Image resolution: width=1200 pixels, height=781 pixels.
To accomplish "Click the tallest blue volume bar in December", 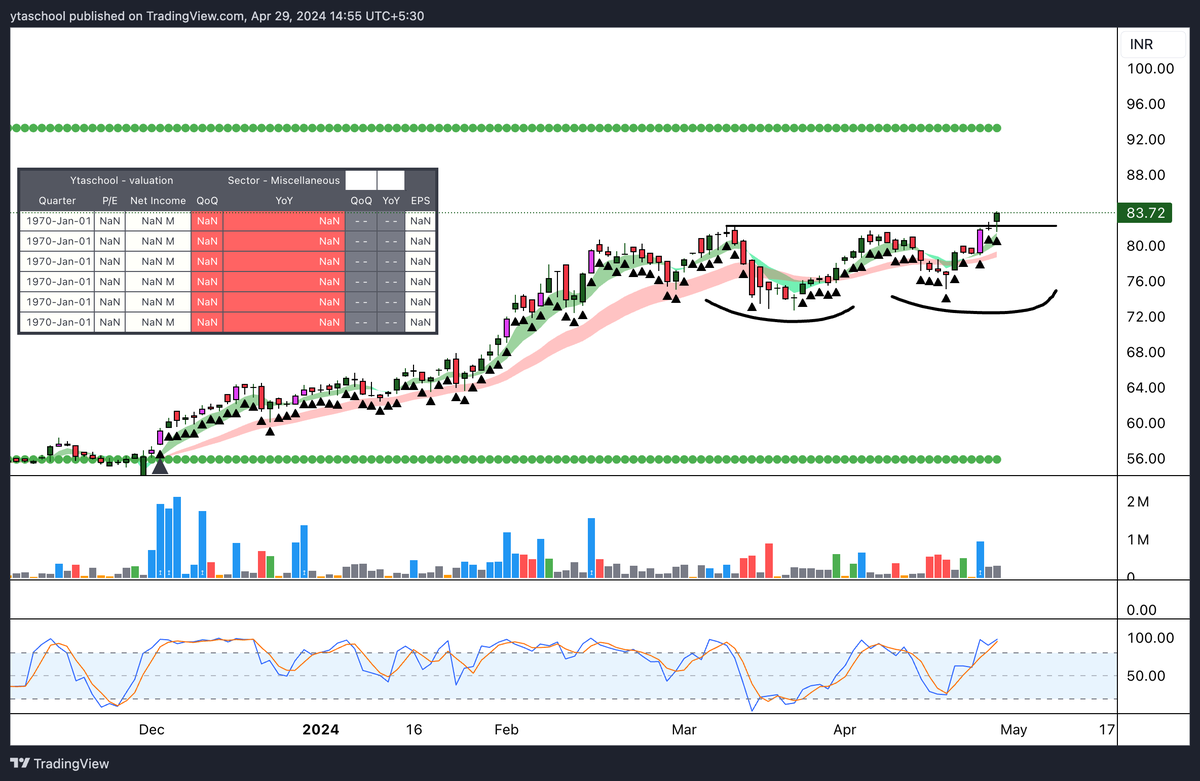I will [178, 537].
